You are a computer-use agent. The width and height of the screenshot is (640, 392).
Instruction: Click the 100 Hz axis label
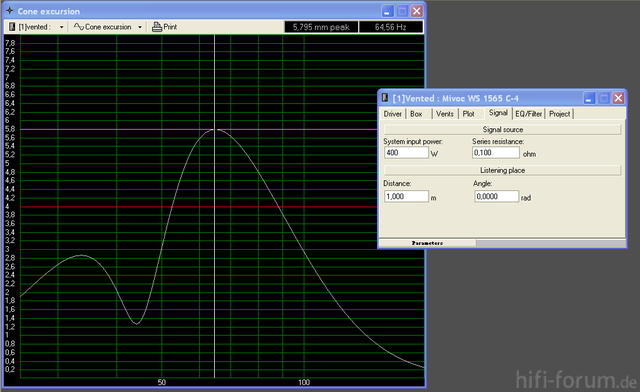[x=304, y=383]
